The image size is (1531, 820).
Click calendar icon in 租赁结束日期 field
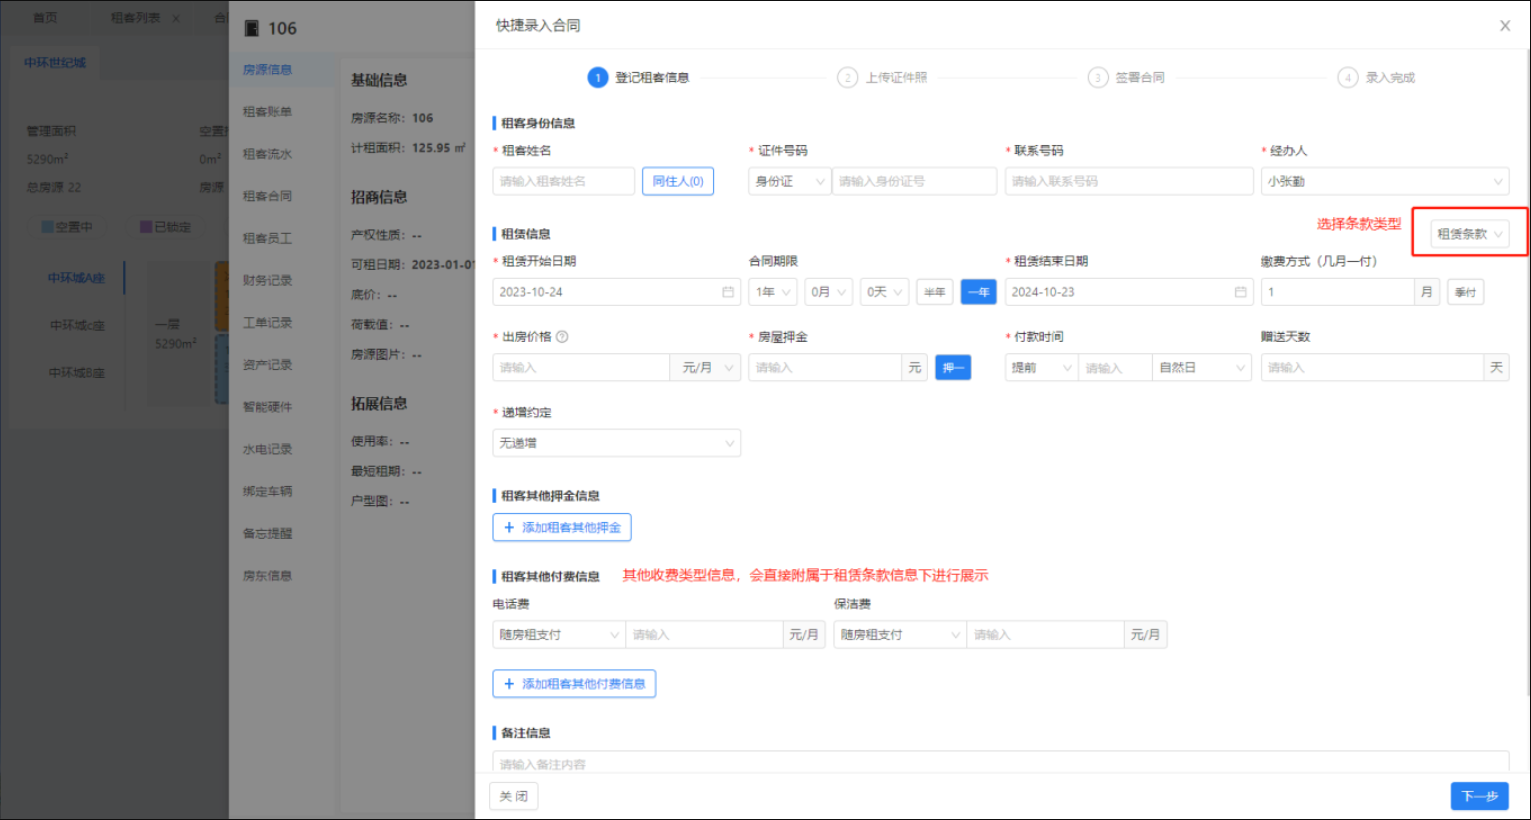click(x=1240, y=292)
